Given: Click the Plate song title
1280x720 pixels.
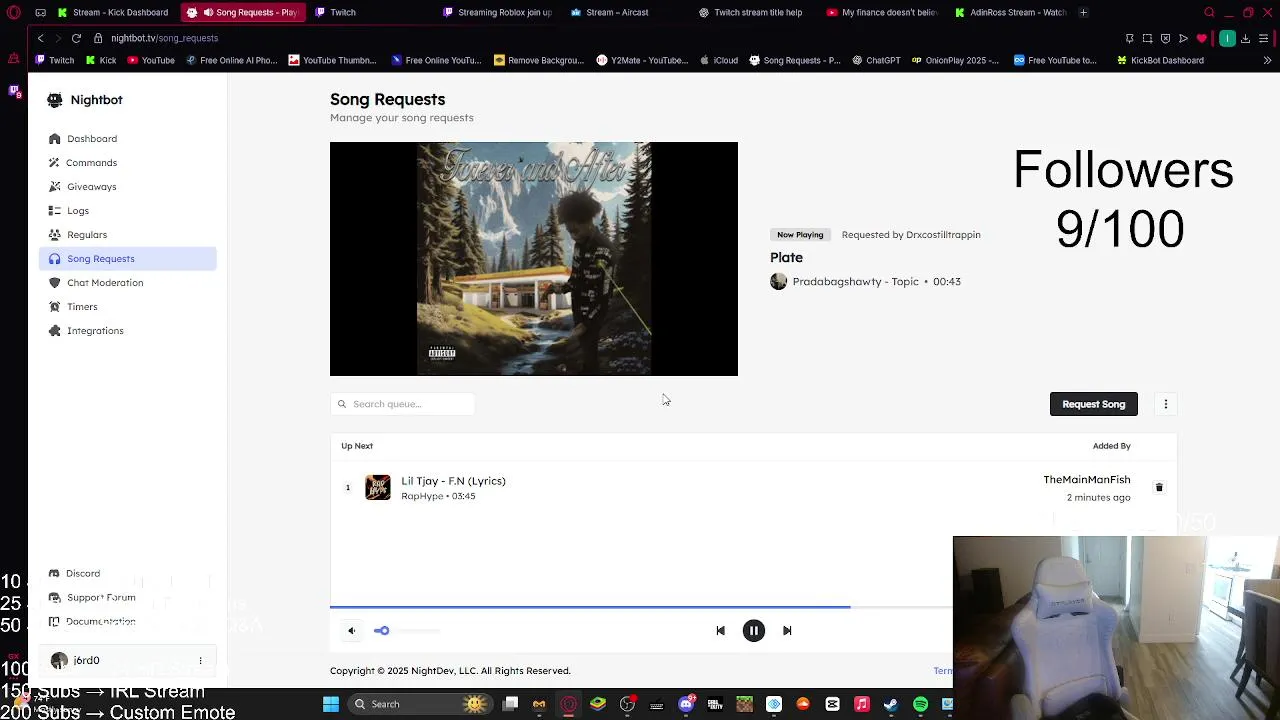Looking at the screenshot, I should point(786,258).
